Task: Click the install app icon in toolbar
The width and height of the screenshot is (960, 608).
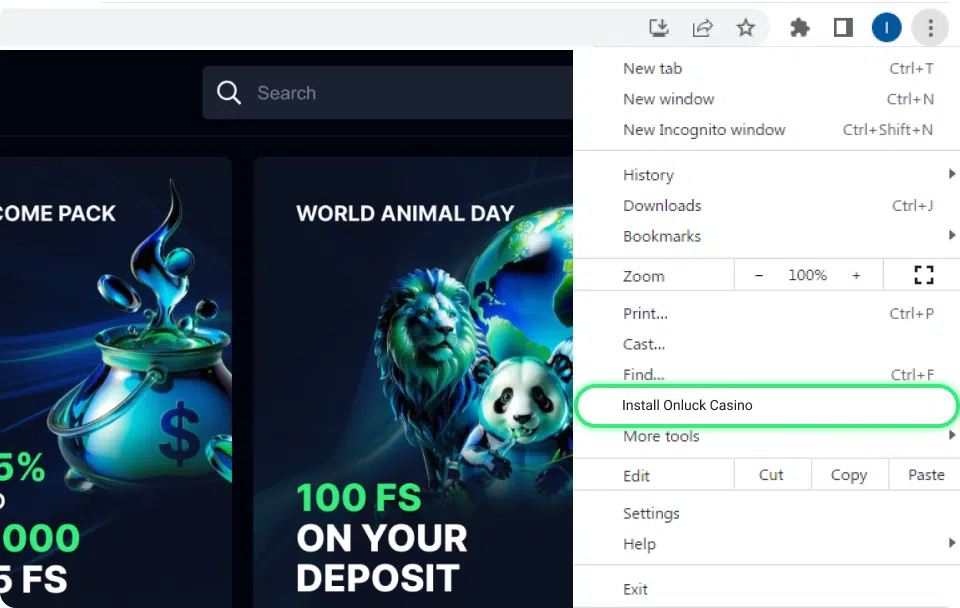Action: (658, 28)
